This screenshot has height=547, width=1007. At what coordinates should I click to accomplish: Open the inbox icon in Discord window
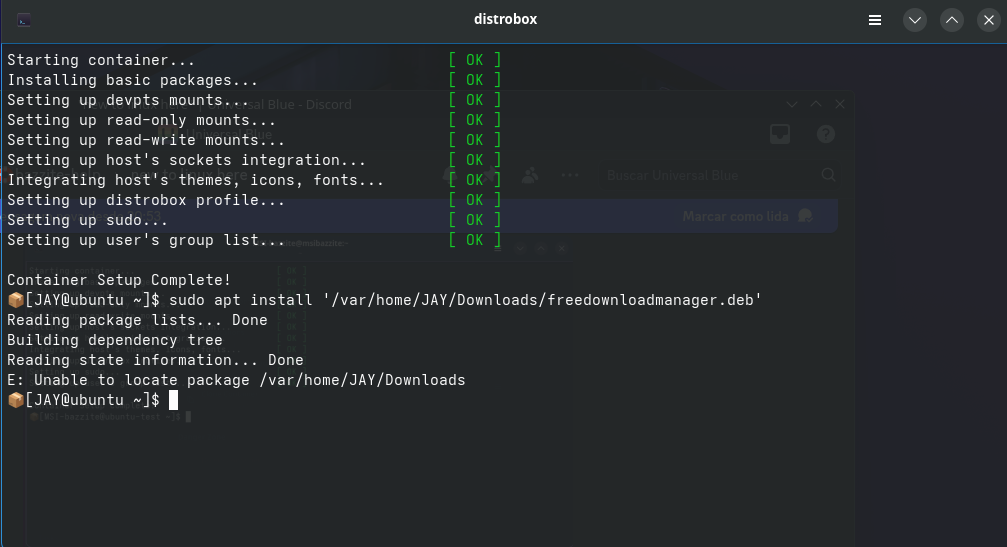point(780,134)
